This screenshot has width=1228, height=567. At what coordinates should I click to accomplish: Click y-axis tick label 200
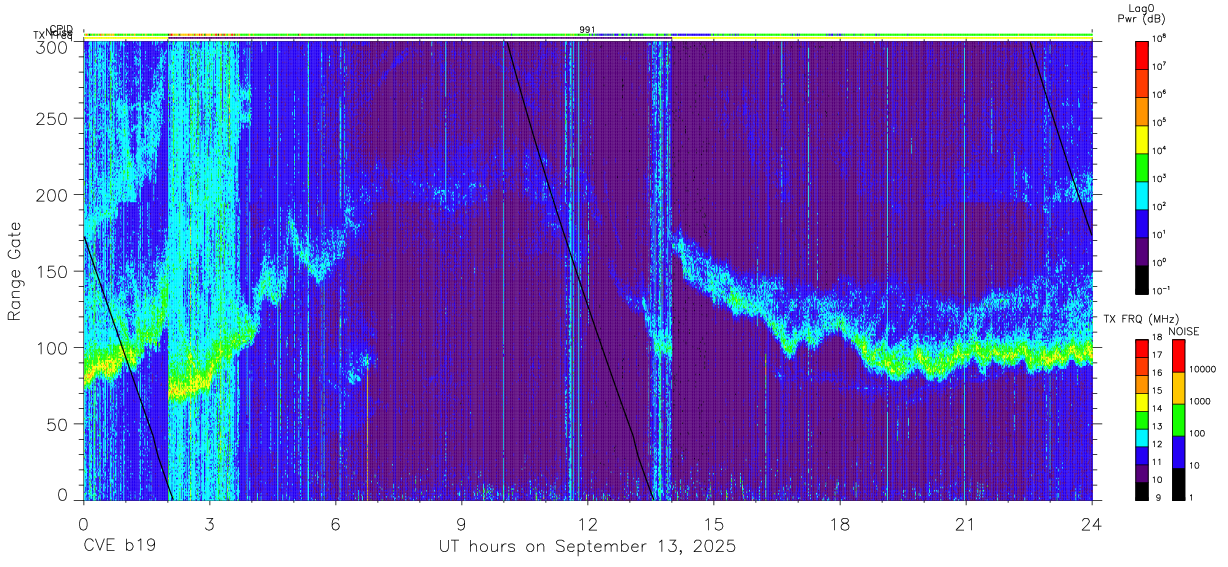tap(54, 195)
